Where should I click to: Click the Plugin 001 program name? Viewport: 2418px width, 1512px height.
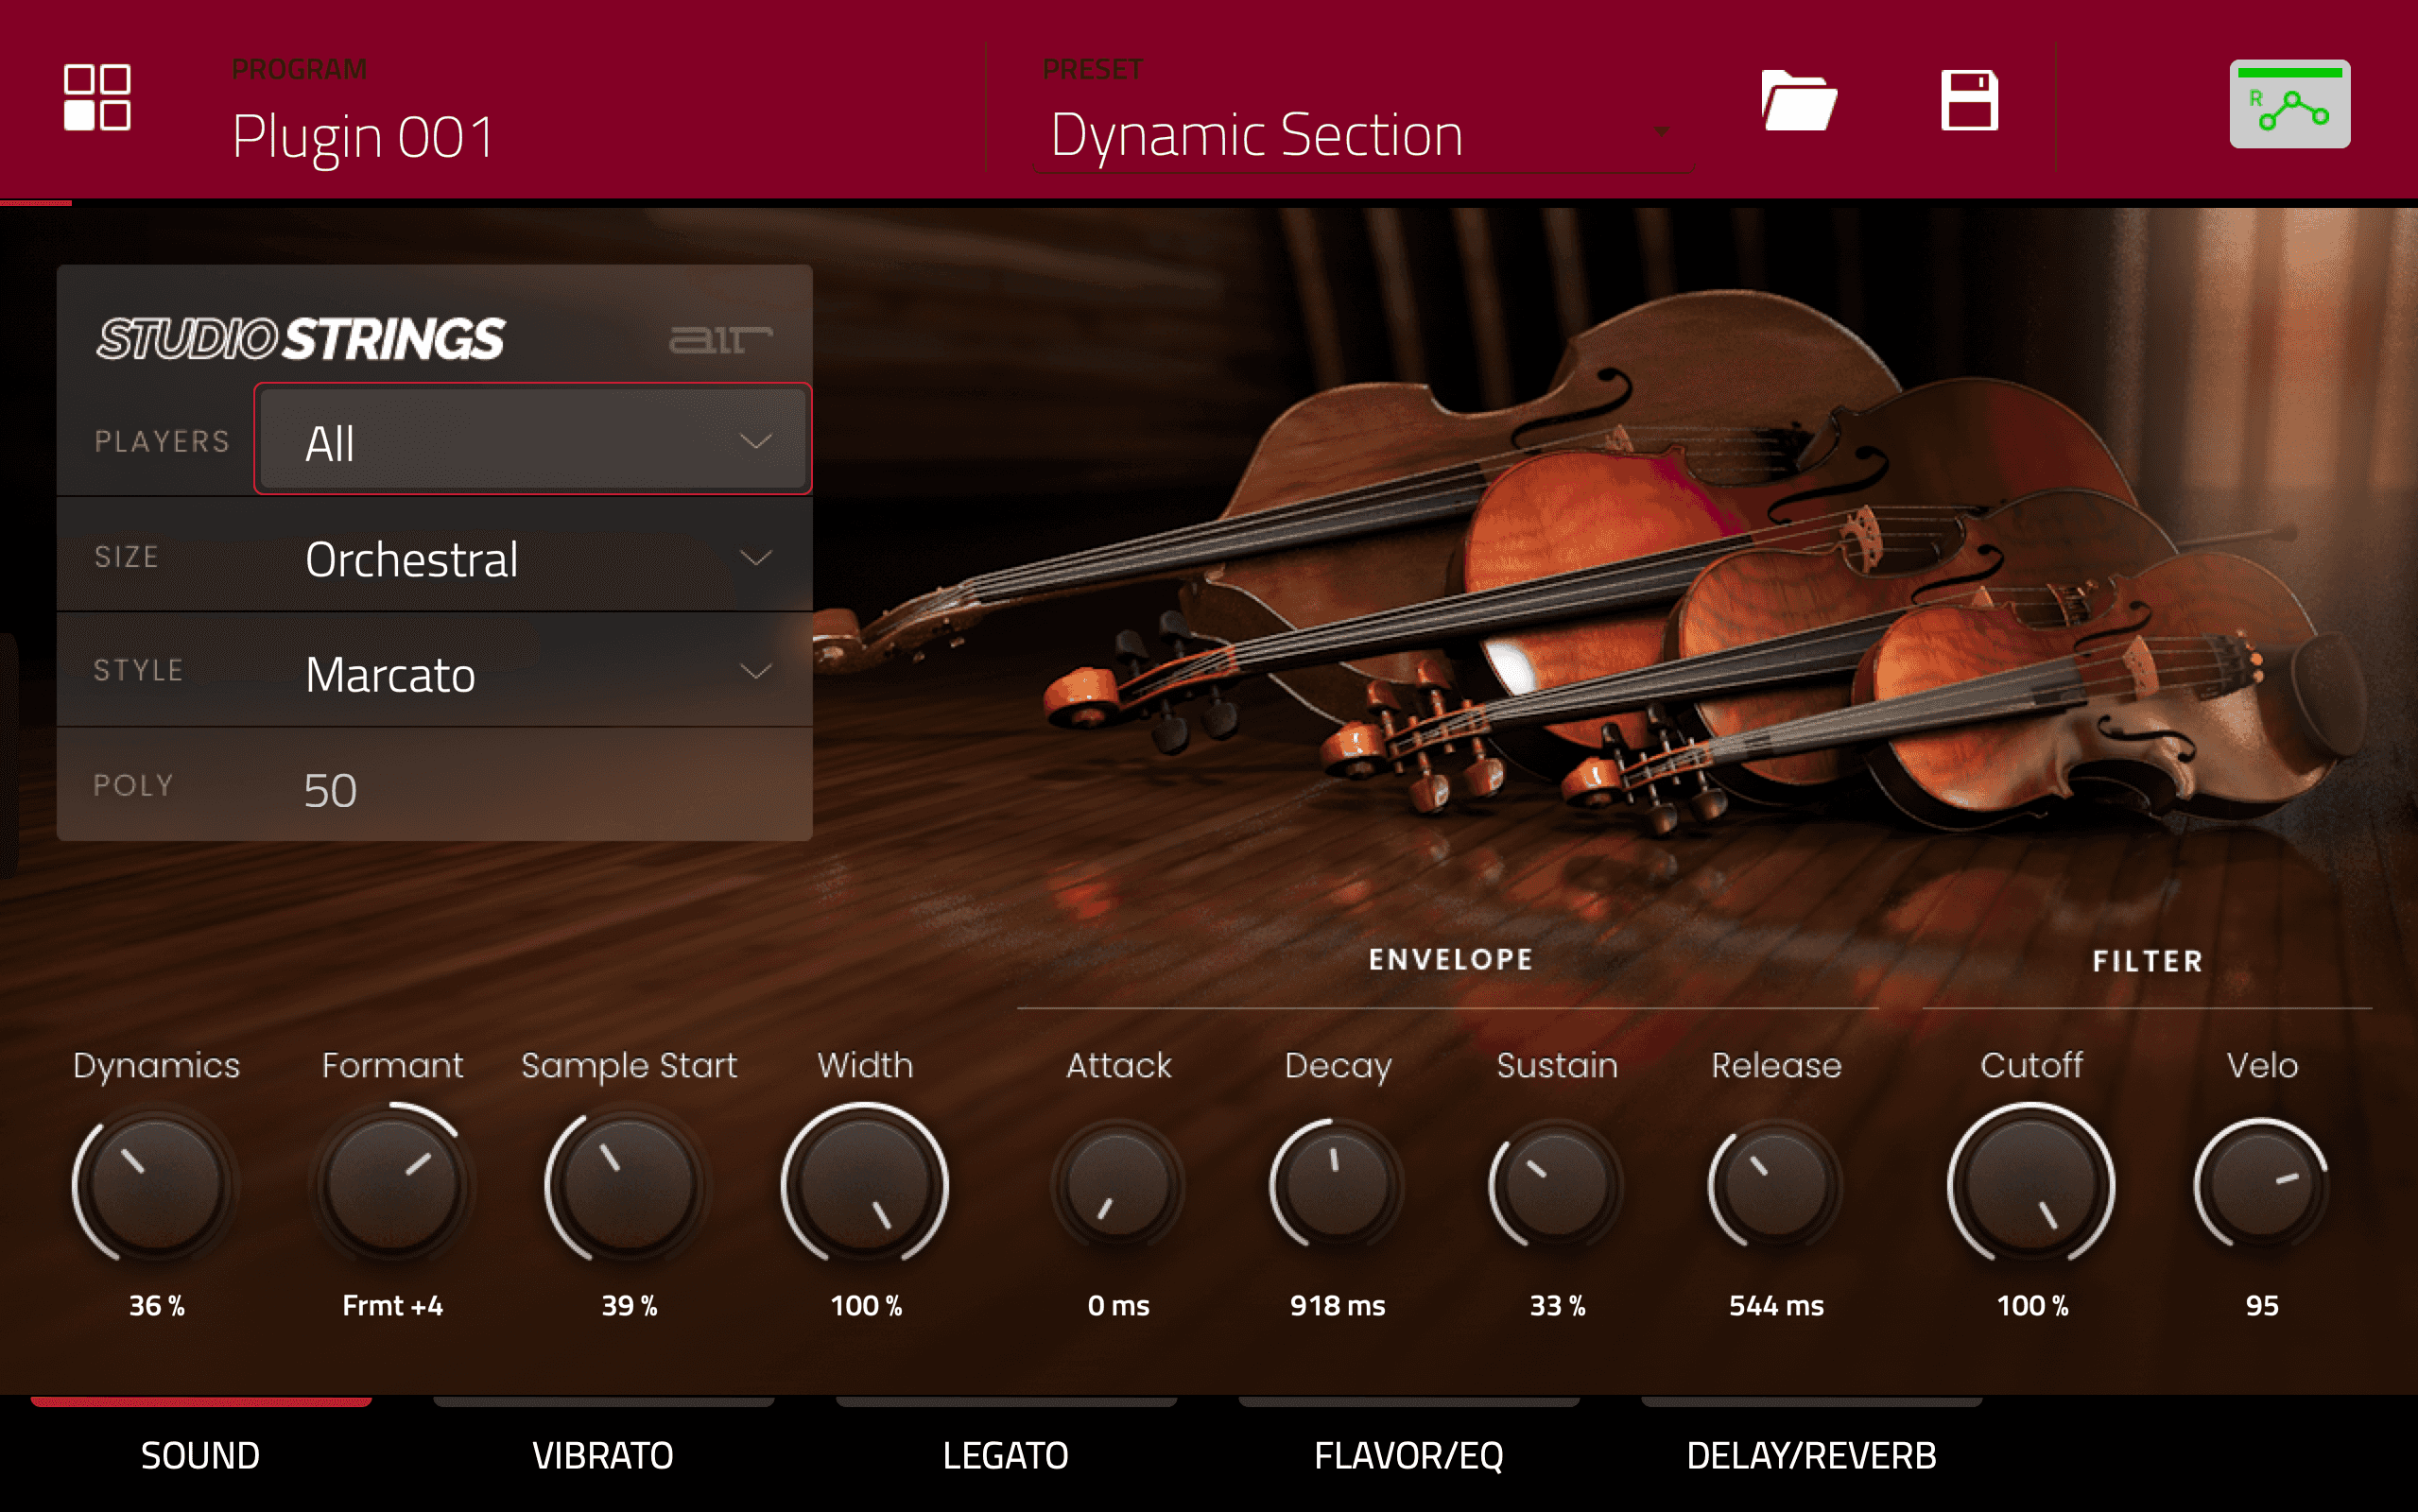pyautogui.click(x=363, y=135)
